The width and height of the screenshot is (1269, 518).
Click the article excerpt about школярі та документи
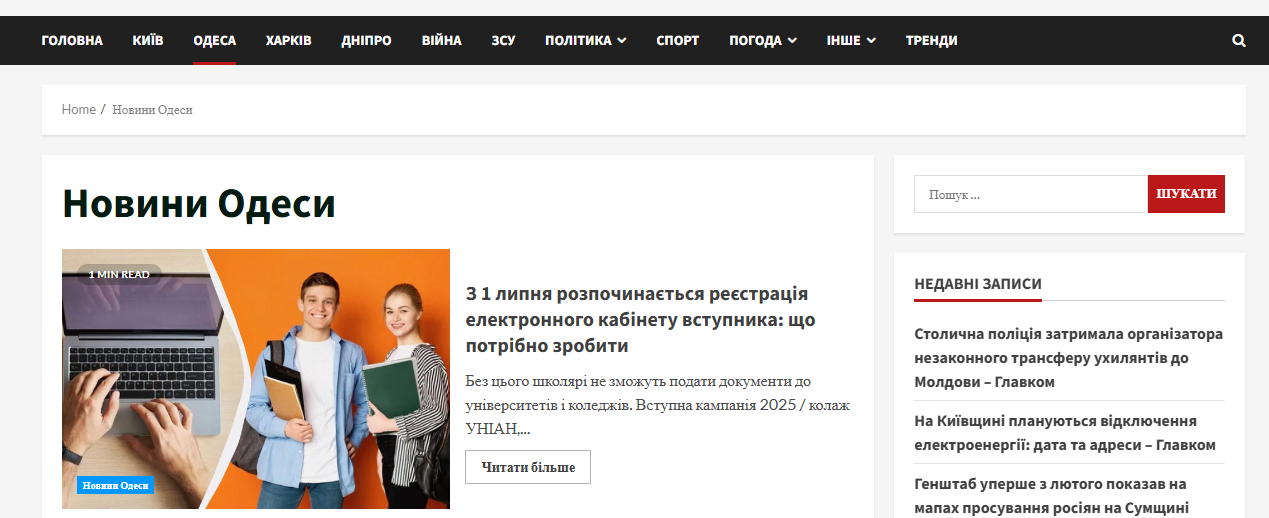657,405
